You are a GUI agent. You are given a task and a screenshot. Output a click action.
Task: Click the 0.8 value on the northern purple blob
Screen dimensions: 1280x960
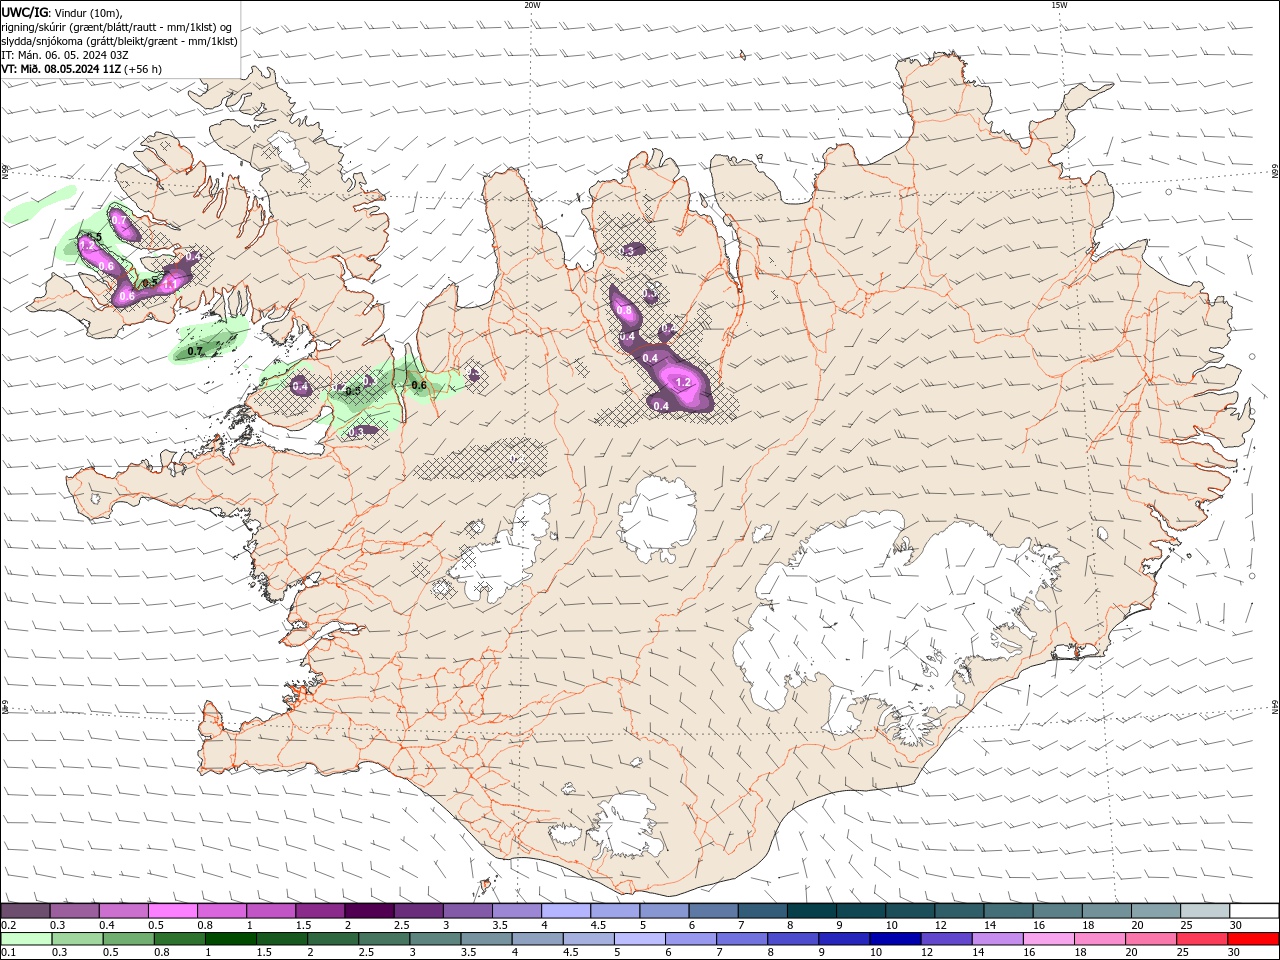tap(624, 311)
